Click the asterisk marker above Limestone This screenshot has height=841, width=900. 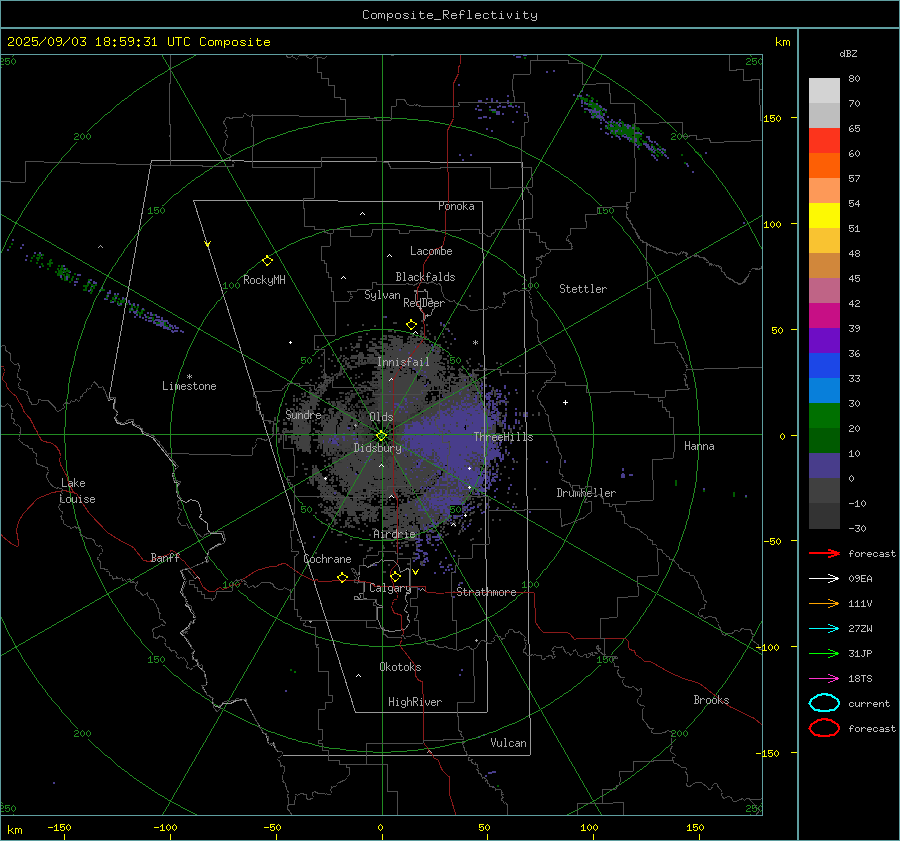[x=189, y=377]
